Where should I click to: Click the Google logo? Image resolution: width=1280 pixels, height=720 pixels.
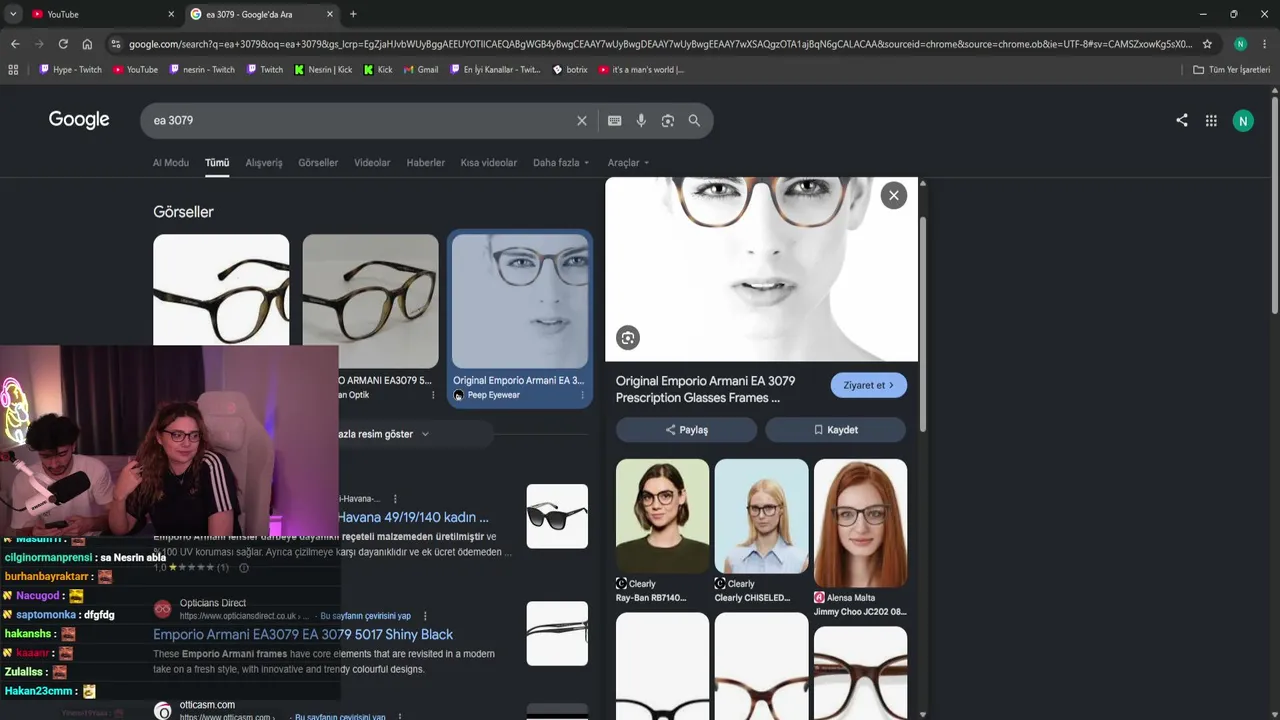[79, 120]
